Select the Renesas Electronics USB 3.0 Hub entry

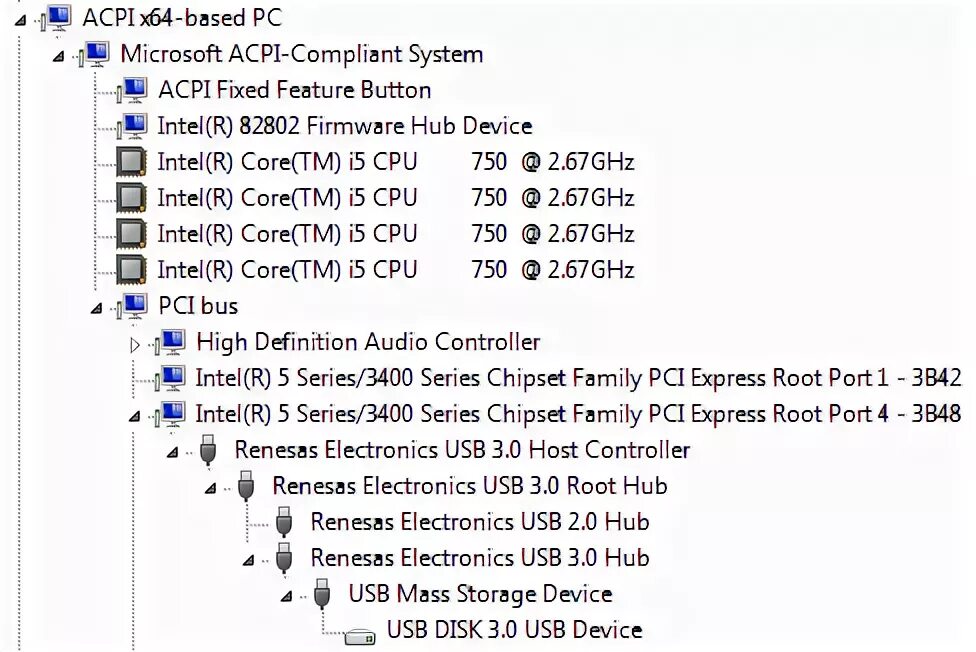[479, 558]
